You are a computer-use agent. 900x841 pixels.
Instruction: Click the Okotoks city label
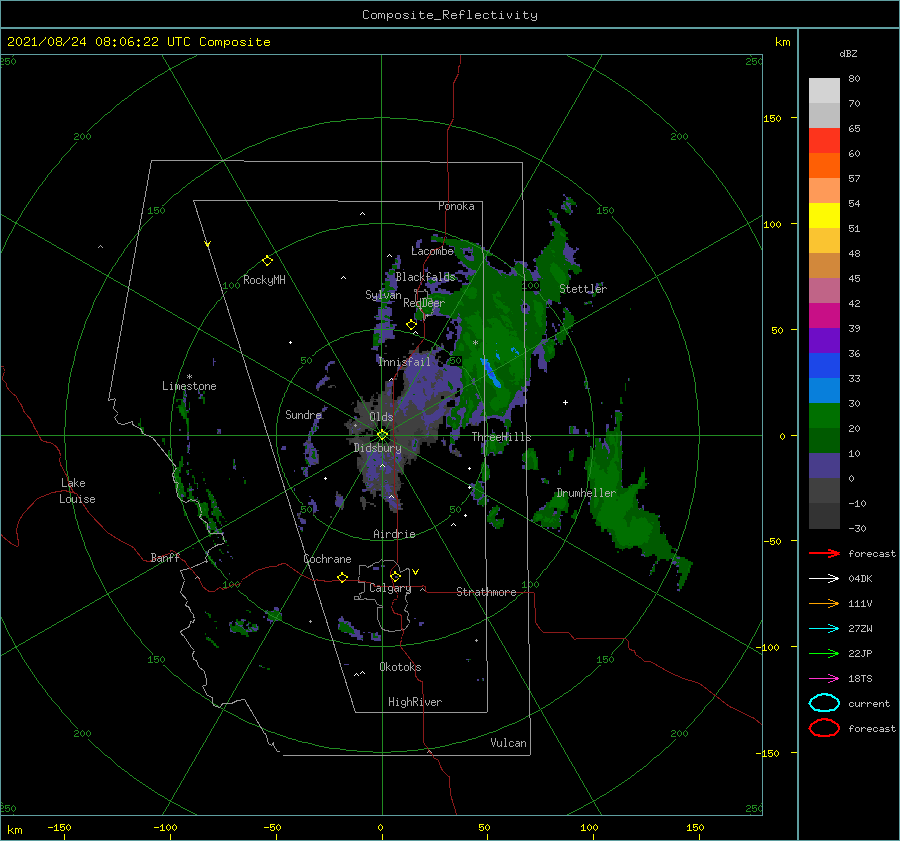click(x=400, y=667)
